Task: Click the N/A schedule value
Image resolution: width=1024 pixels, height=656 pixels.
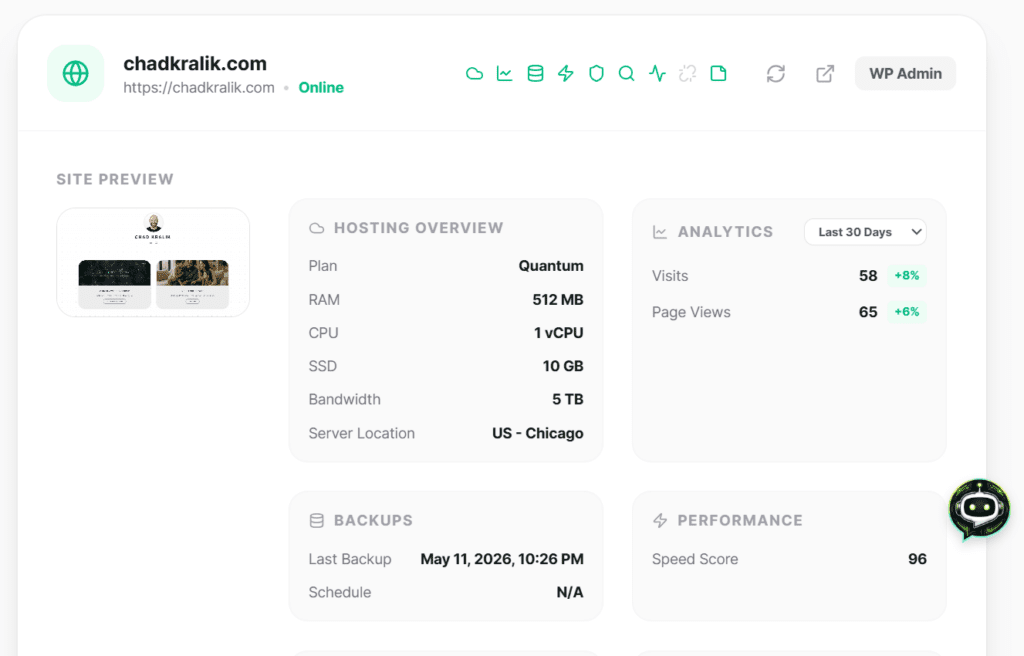Action: [569, 593]
